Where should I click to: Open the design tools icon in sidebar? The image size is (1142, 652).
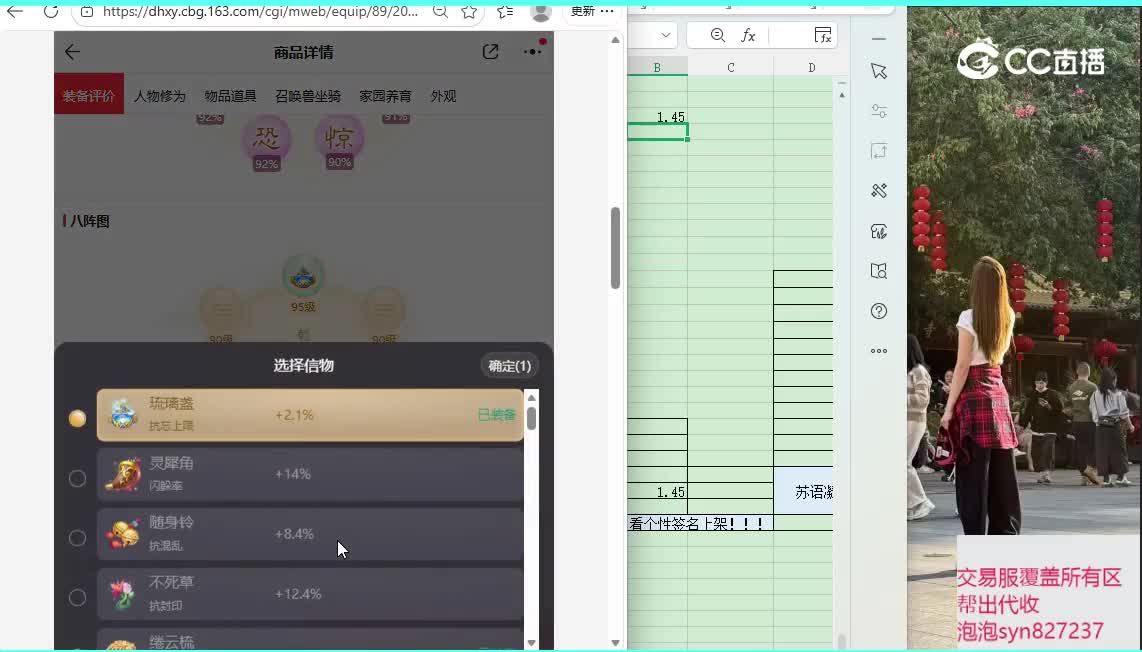[879, 191]
